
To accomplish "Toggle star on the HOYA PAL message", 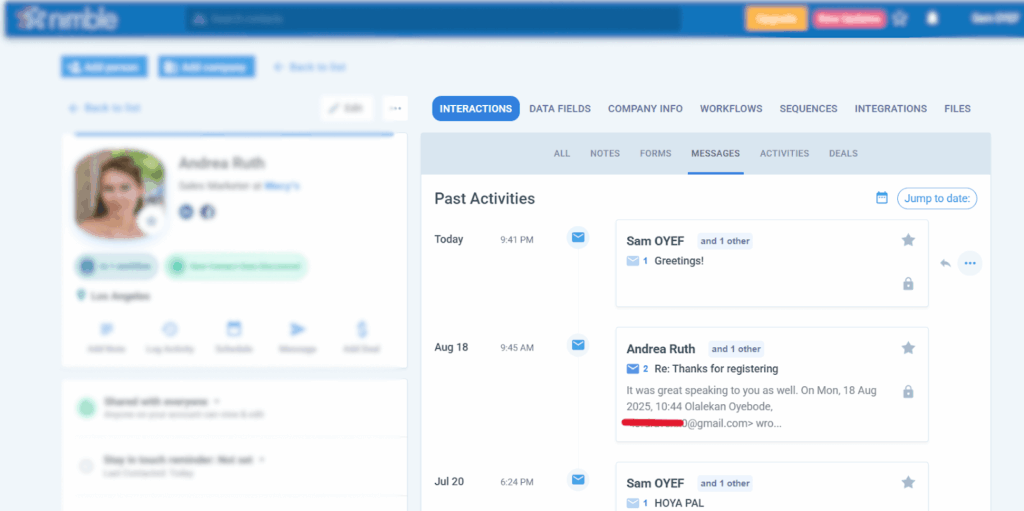I will point(908,482).
